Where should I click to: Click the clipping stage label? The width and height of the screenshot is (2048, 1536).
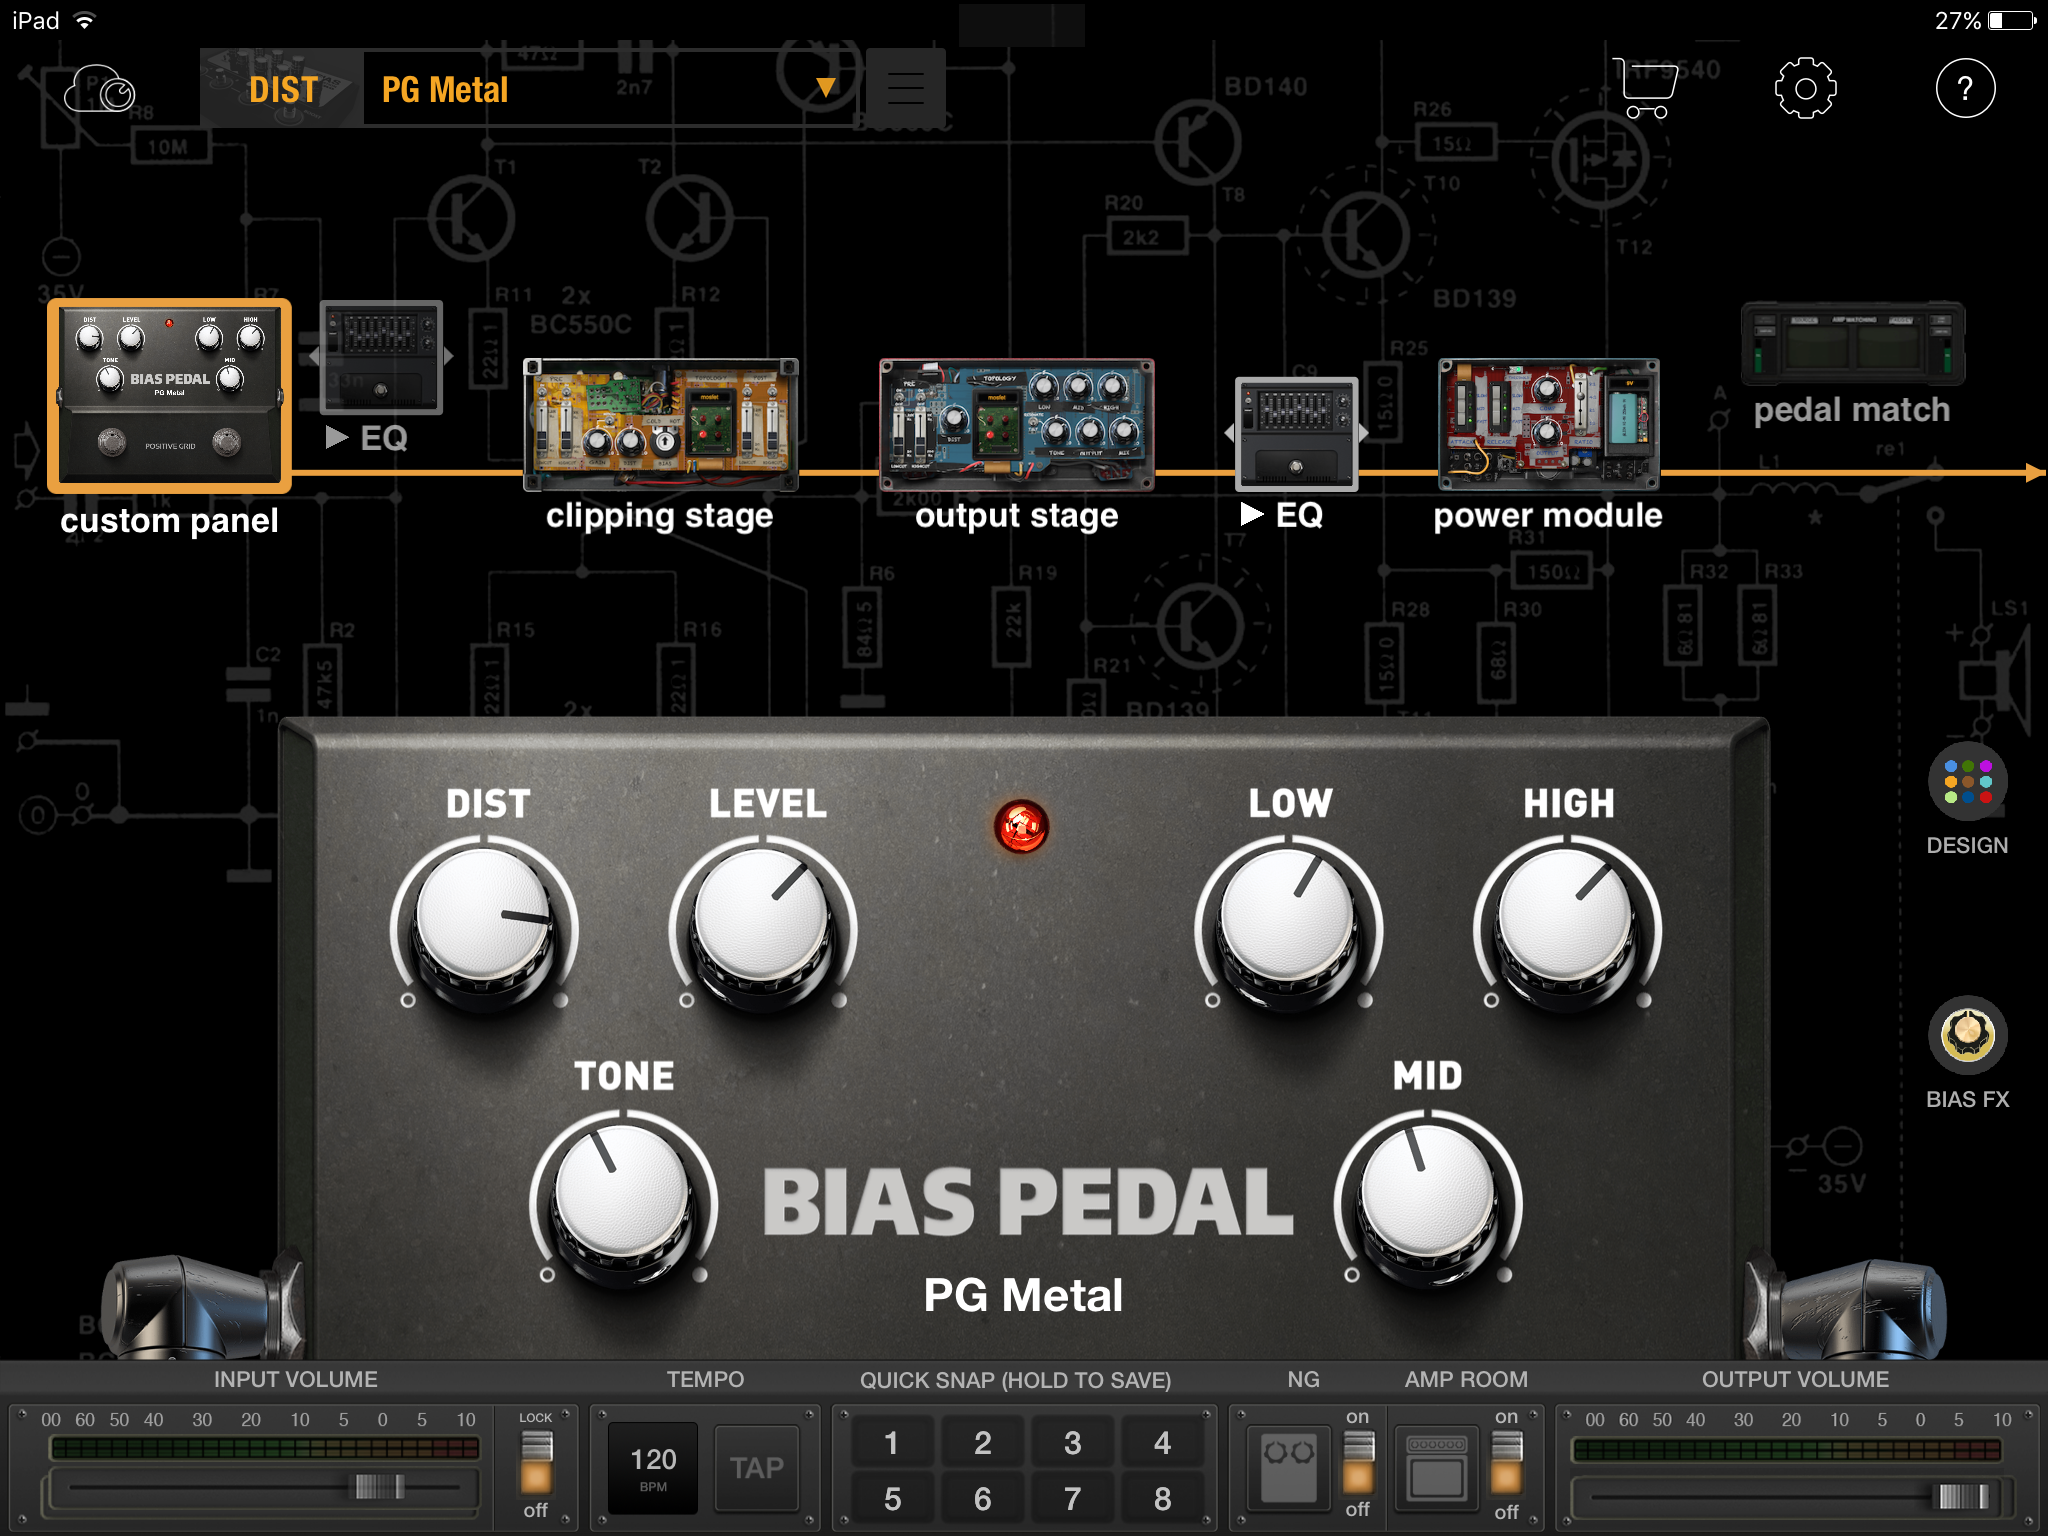tap(660, 516)
